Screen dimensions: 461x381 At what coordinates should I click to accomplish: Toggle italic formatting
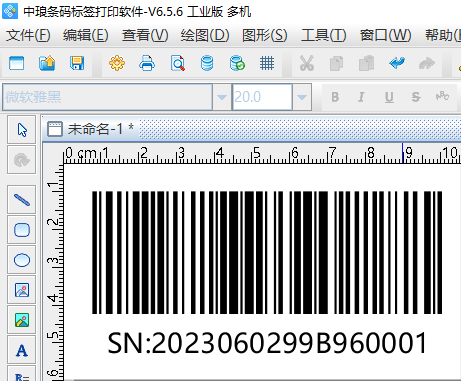(361, 97)
